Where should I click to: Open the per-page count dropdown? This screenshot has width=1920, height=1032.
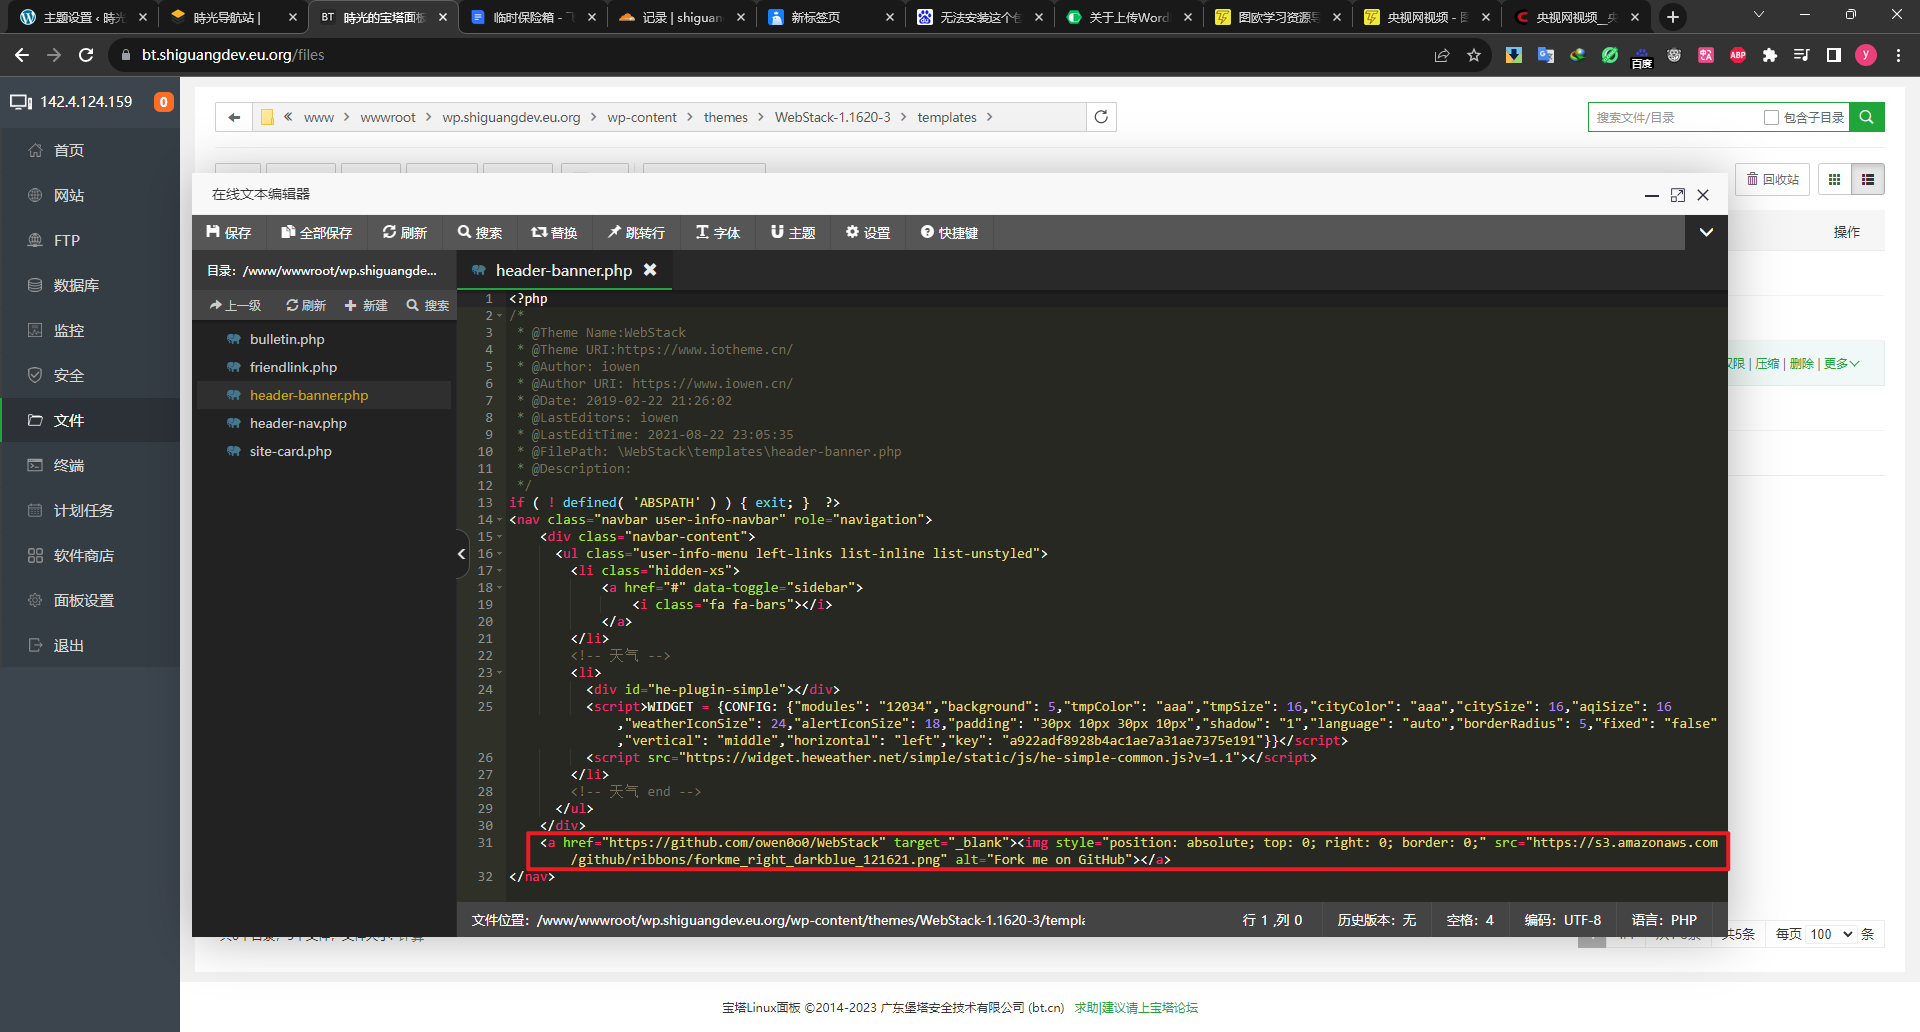(1830, 934)
